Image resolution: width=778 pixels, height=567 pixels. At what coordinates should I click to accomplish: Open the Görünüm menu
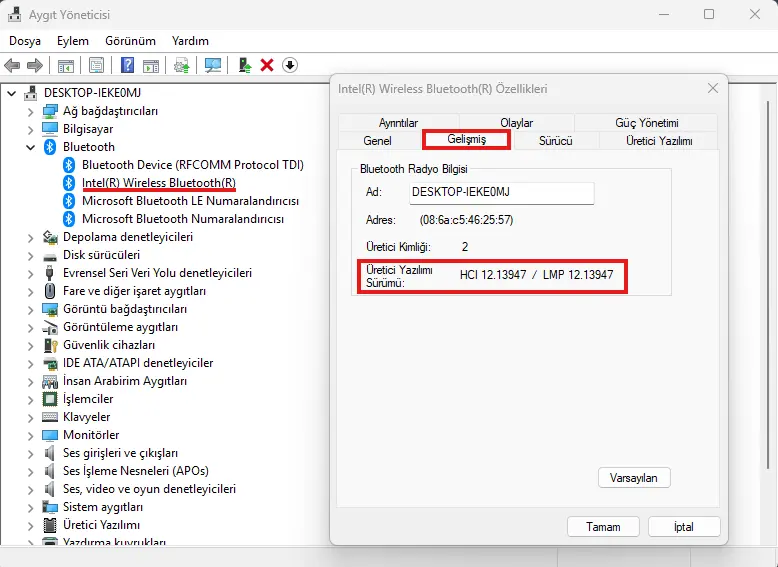tap(130, 41)
